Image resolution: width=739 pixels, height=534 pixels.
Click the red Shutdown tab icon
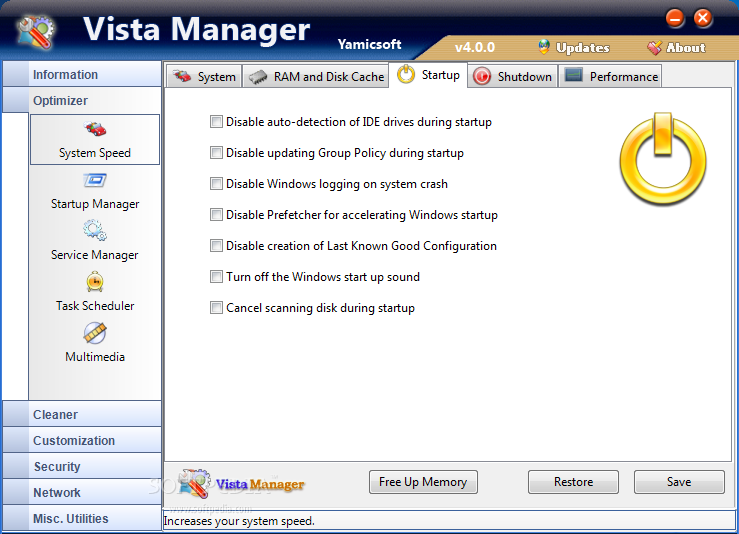[x=482, y=76]
